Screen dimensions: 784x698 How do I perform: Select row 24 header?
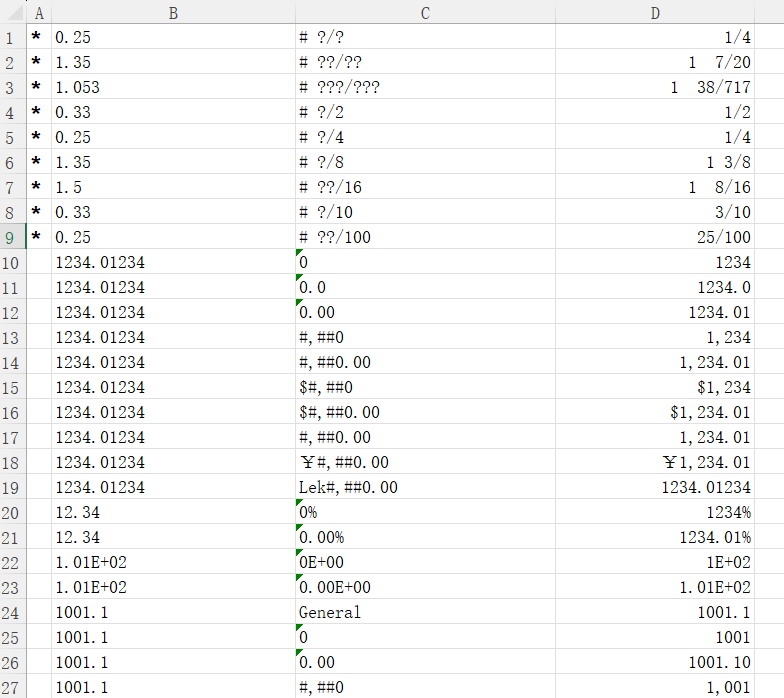click(x=12, y=612)
